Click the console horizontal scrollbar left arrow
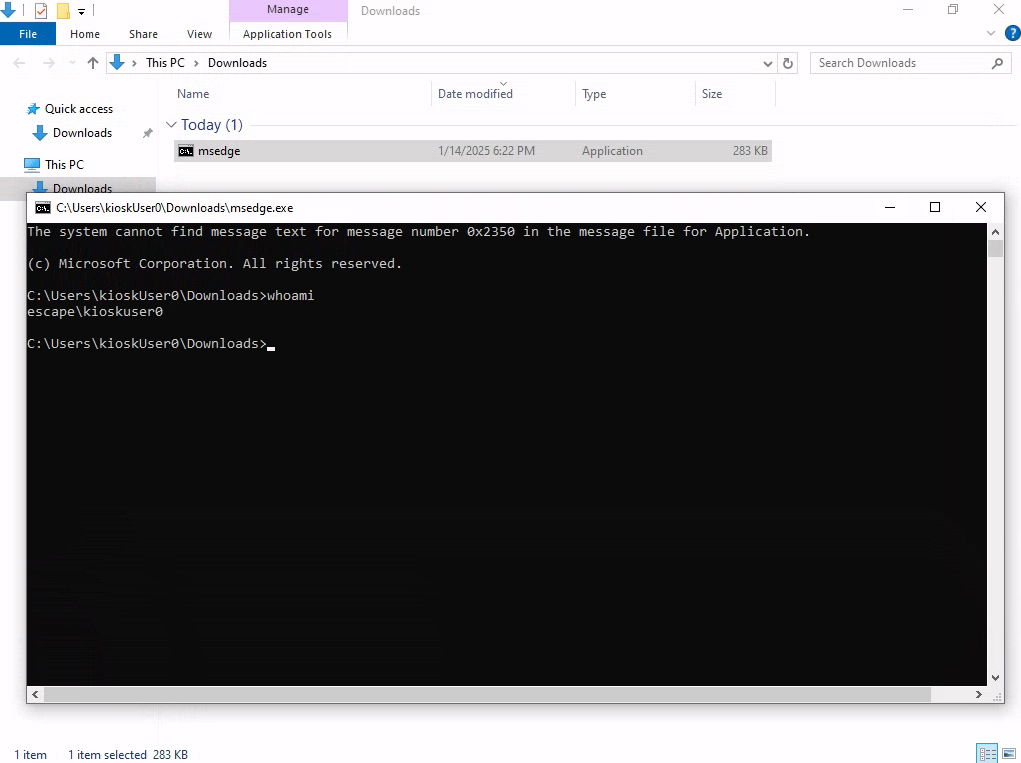Screen dimensions: 1021x763 pyautogui.click(x=35, y=695)
